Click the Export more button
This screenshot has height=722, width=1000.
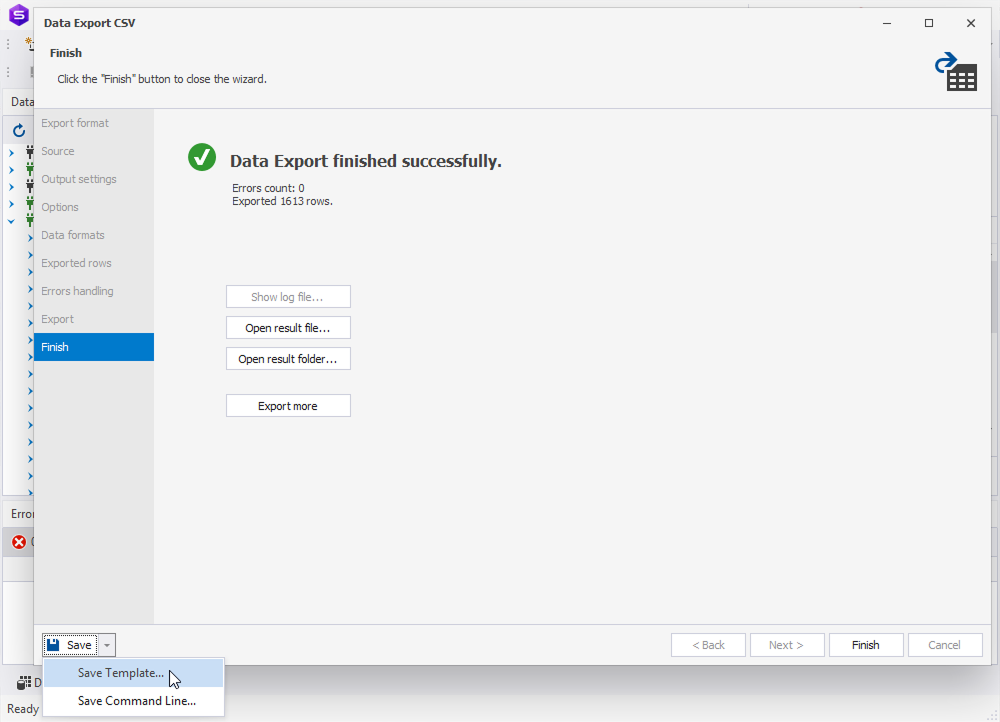[288, 406]
